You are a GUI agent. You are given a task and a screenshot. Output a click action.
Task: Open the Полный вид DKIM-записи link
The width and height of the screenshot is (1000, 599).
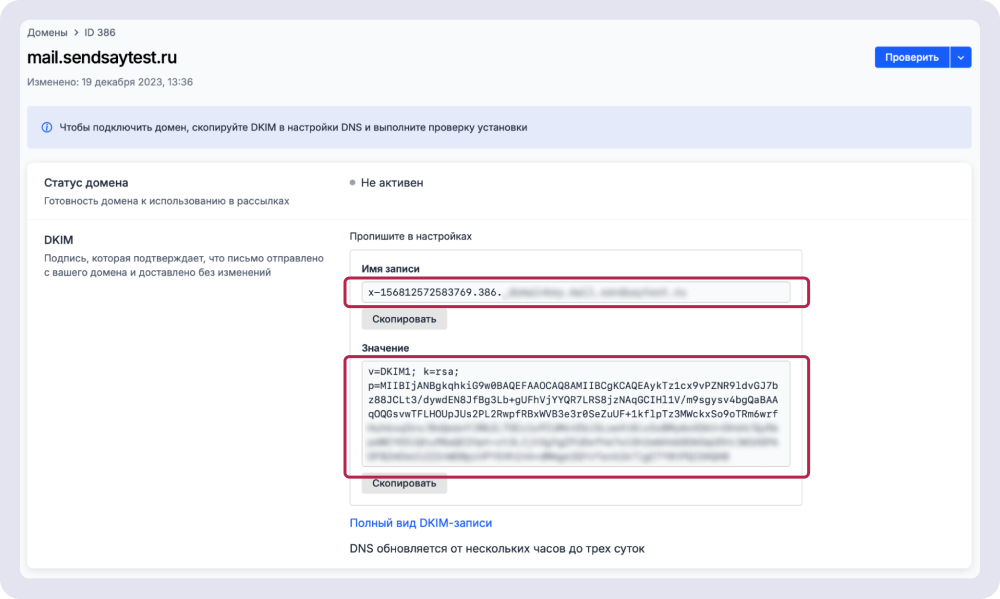coord(421,523)
